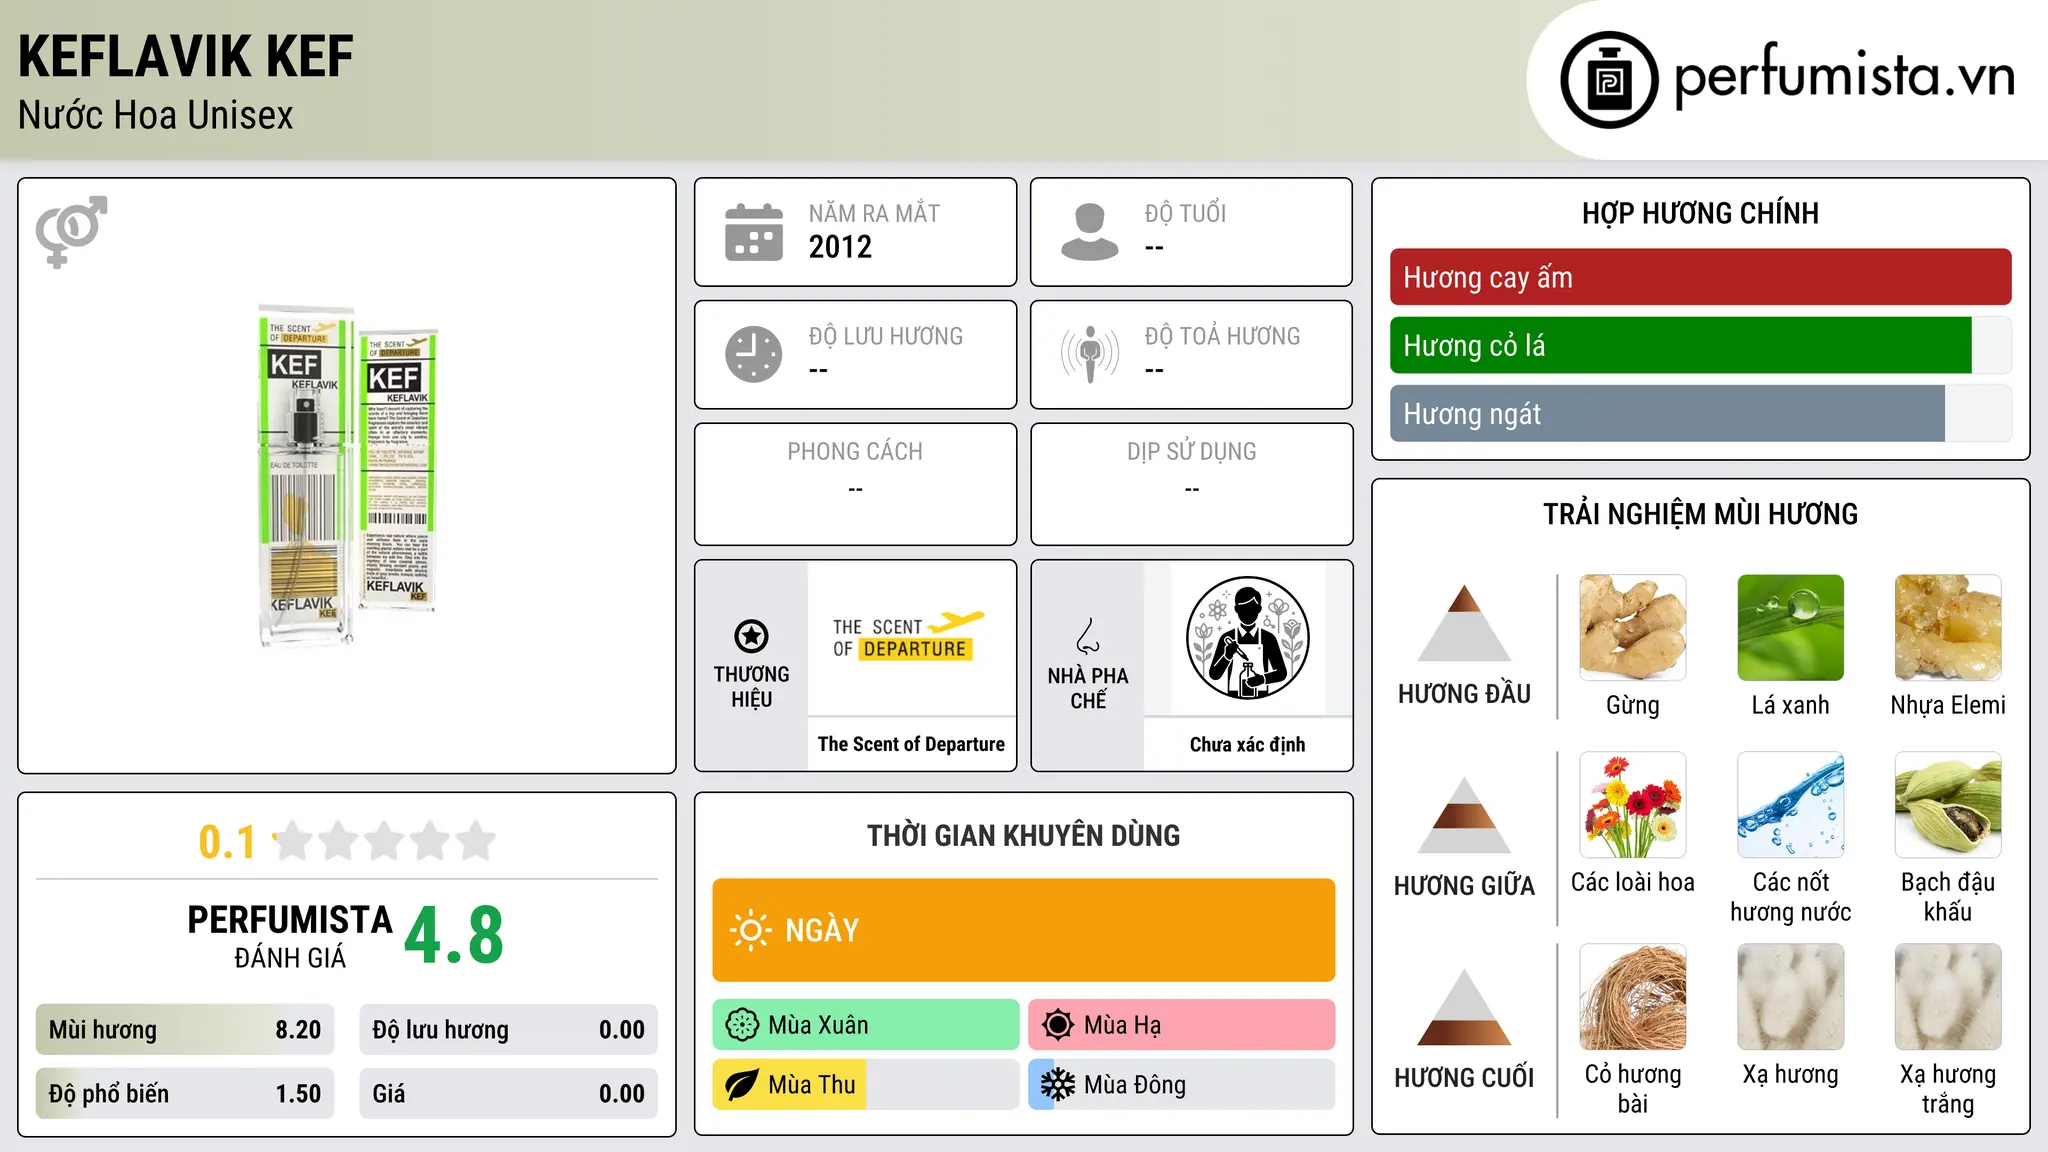
Task: Click the ĐỘ TUỔI label
Action: click(x=1185, y=213)
